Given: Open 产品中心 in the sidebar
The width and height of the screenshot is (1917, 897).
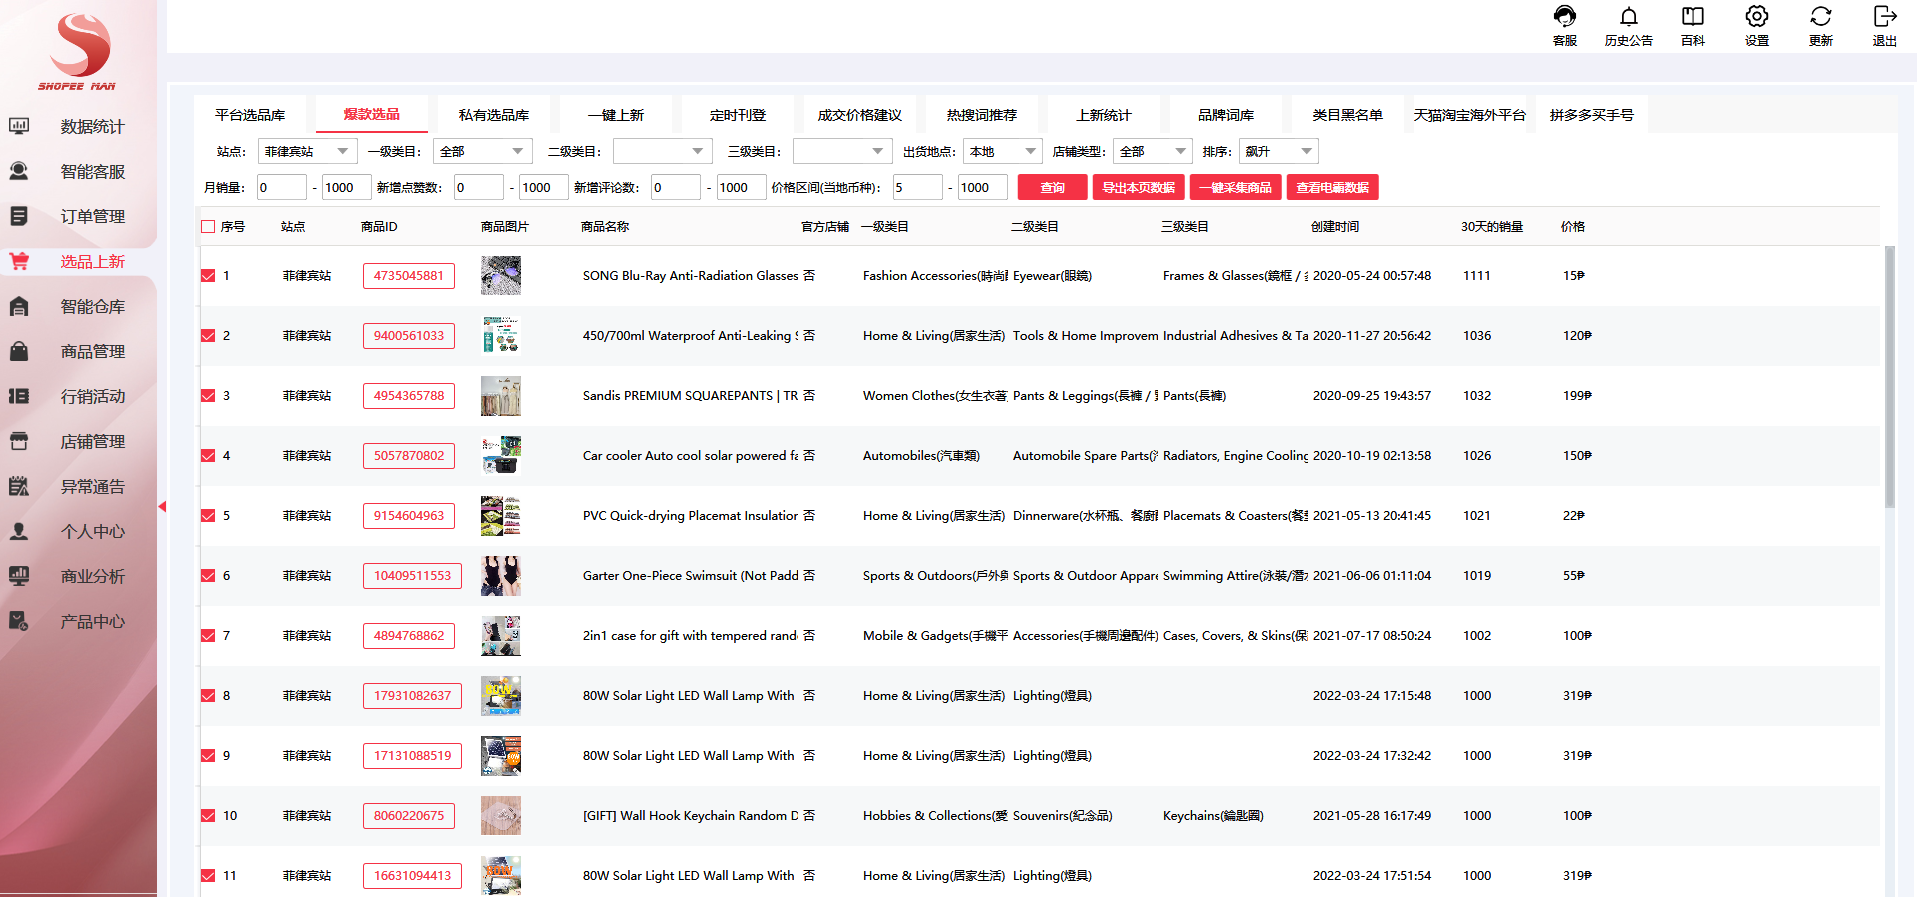Looking at the screenshot, I should click(78, 622).
